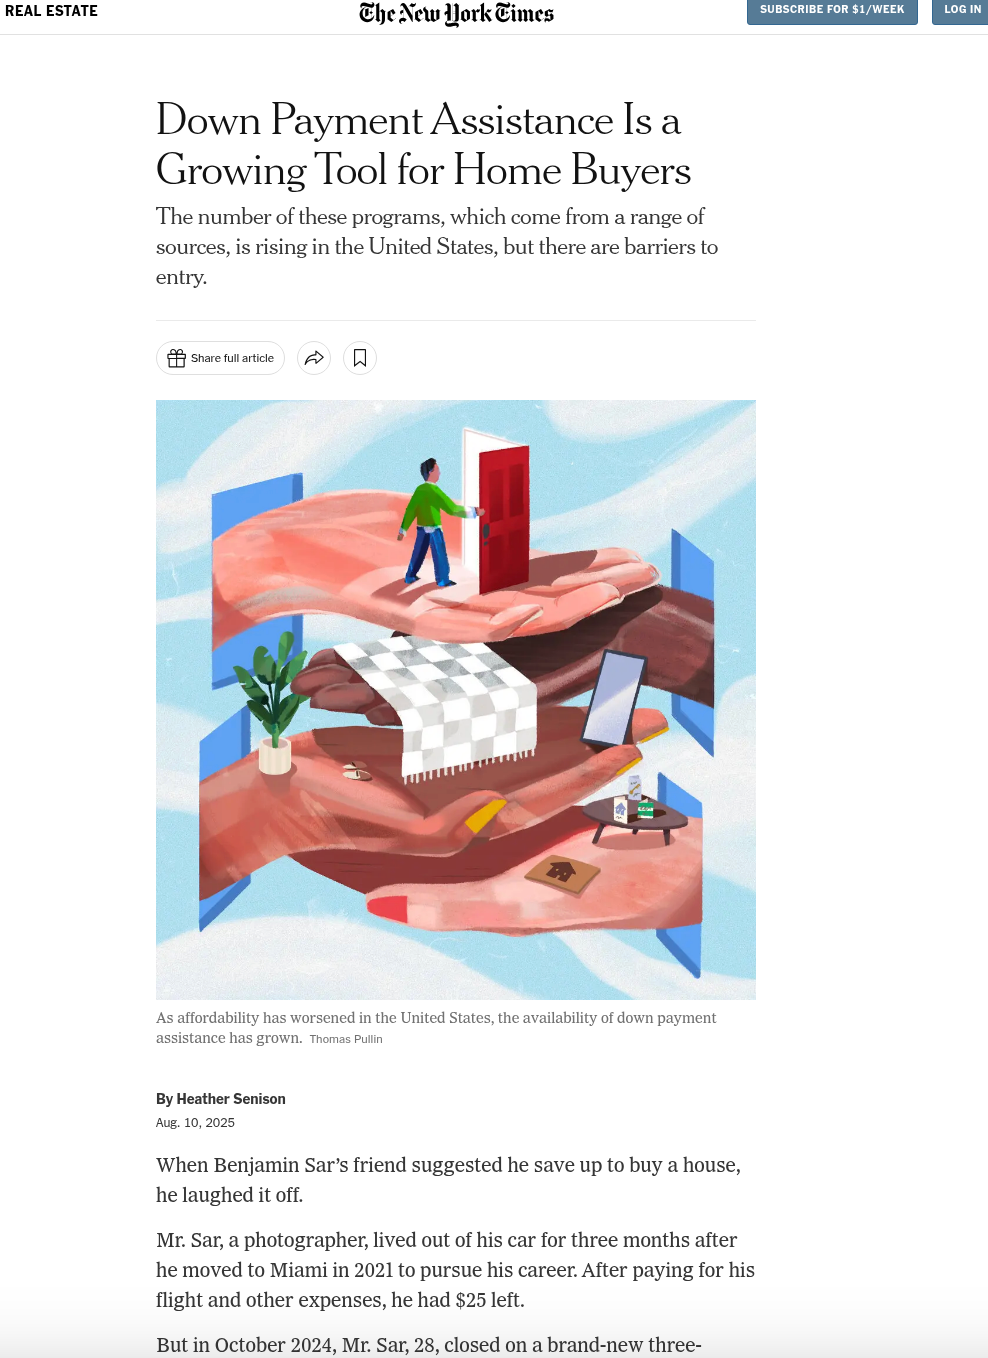Save article with the bookmark icon
This screenshot has height=1358, width=988.
click(x=360, y=358)
